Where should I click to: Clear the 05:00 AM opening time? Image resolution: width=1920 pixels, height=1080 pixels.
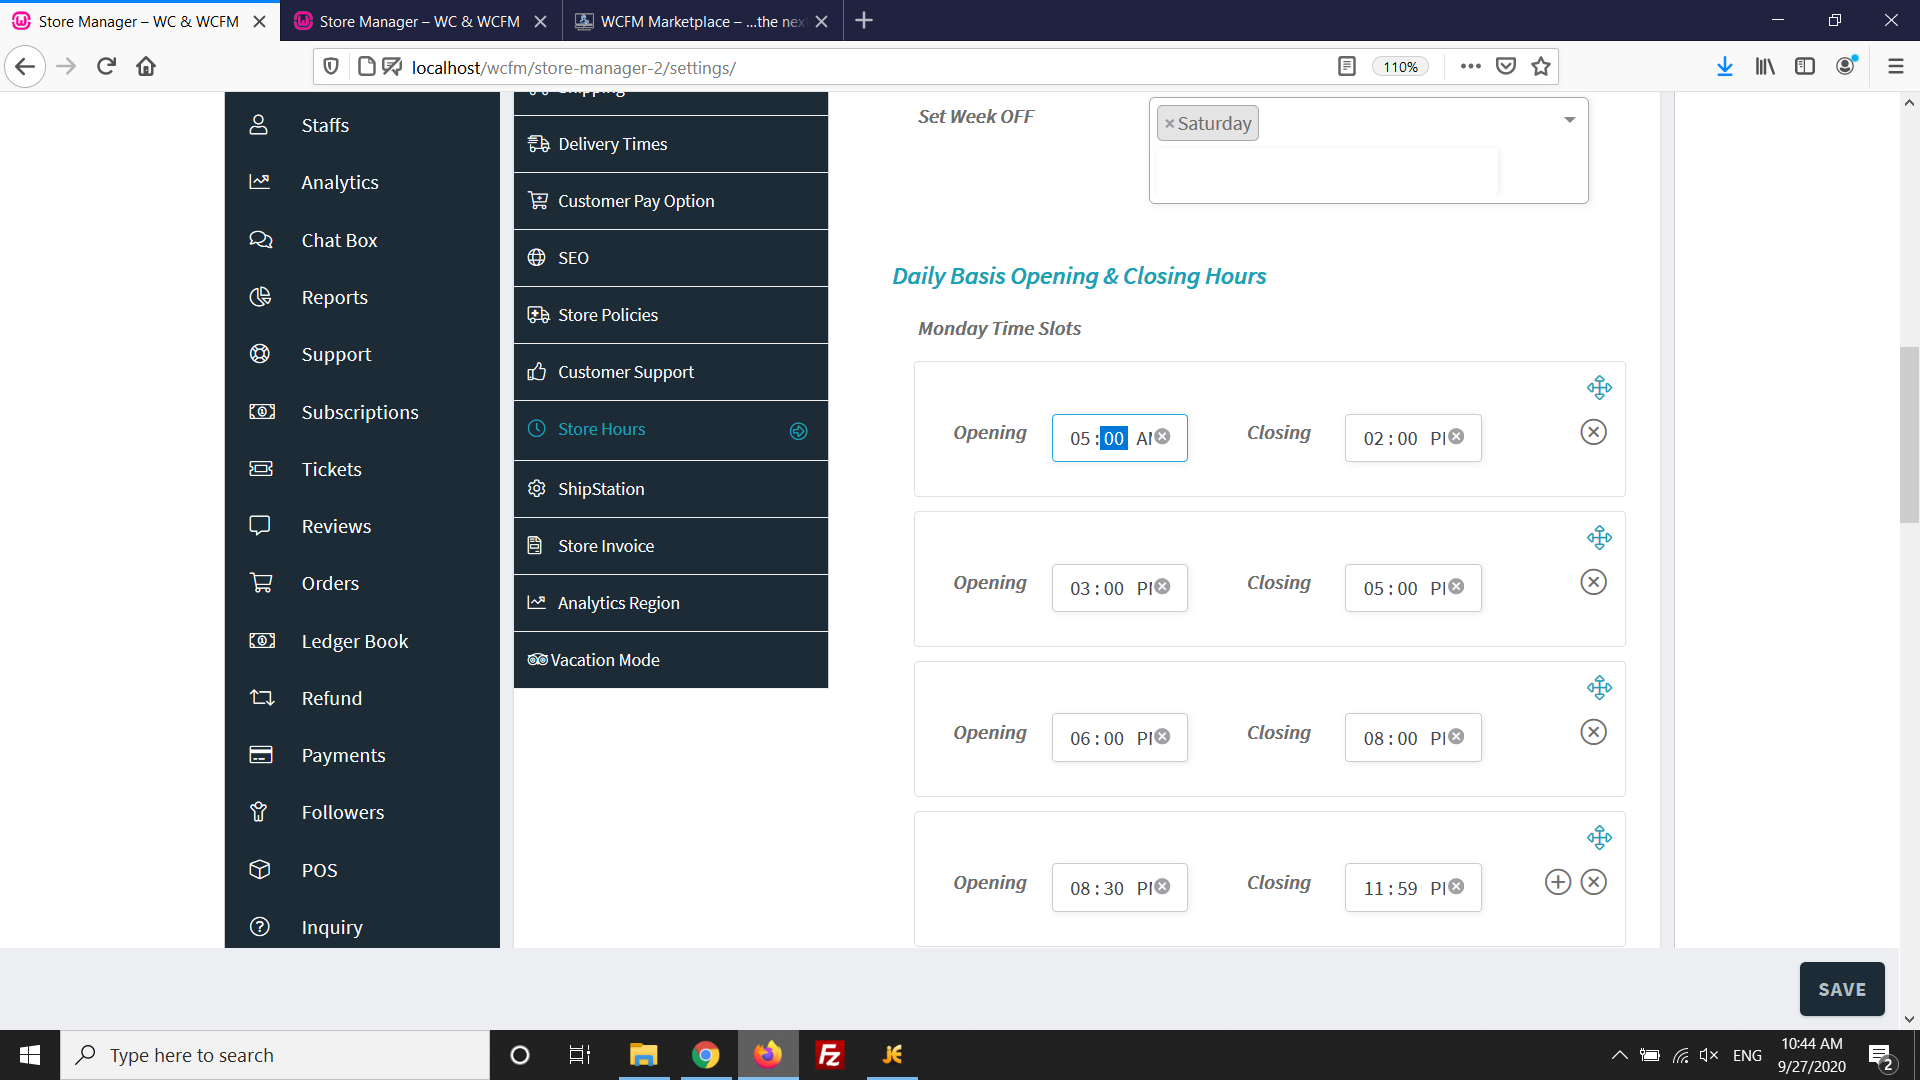coord(1162,437)
